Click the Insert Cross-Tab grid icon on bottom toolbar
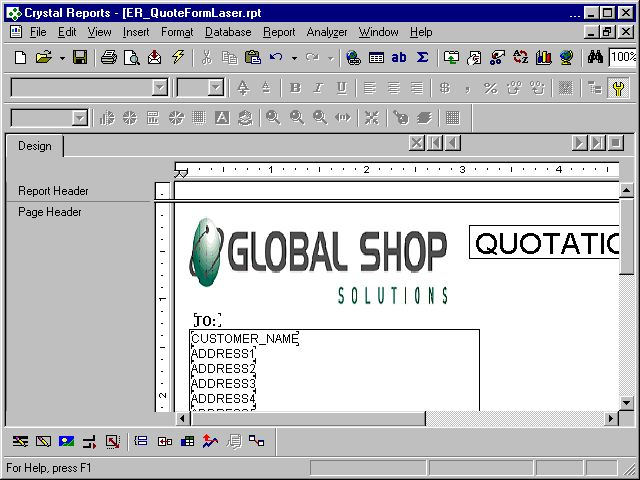The image size is (640, 480). point(187,441)
